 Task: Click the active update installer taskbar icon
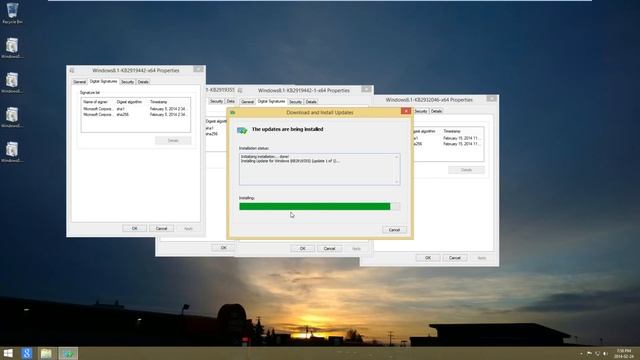coord(68,353)
